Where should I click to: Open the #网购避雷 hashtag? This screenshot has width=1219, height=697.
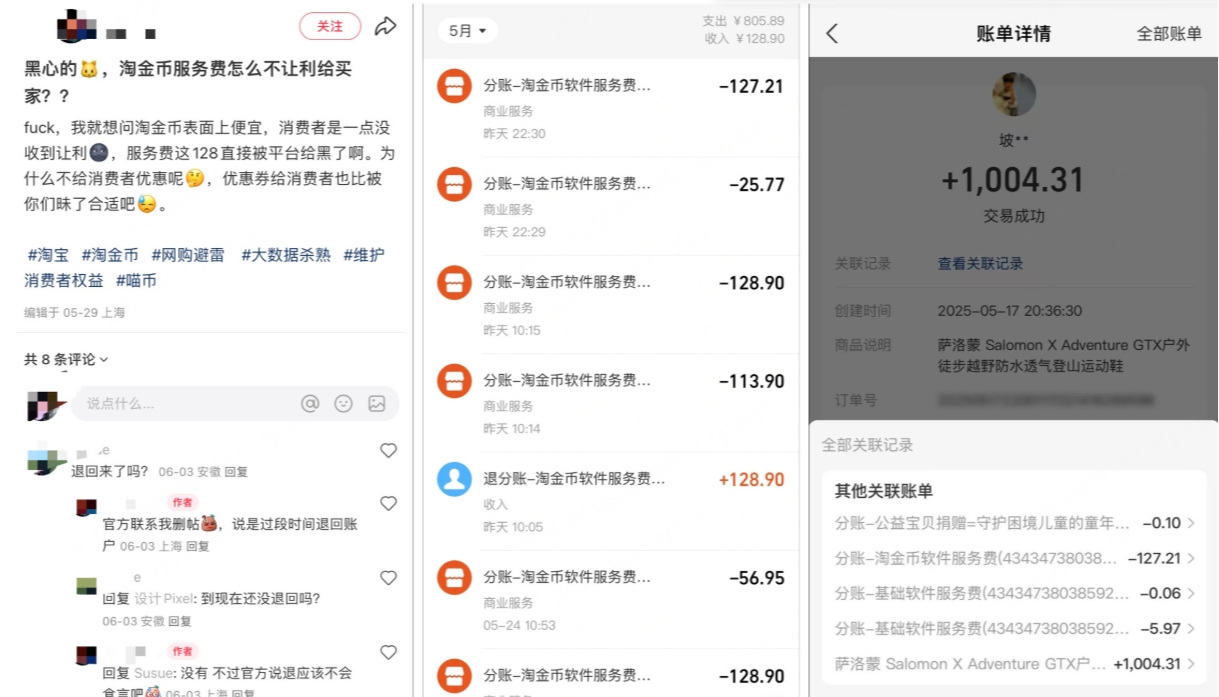coord(190,255)
